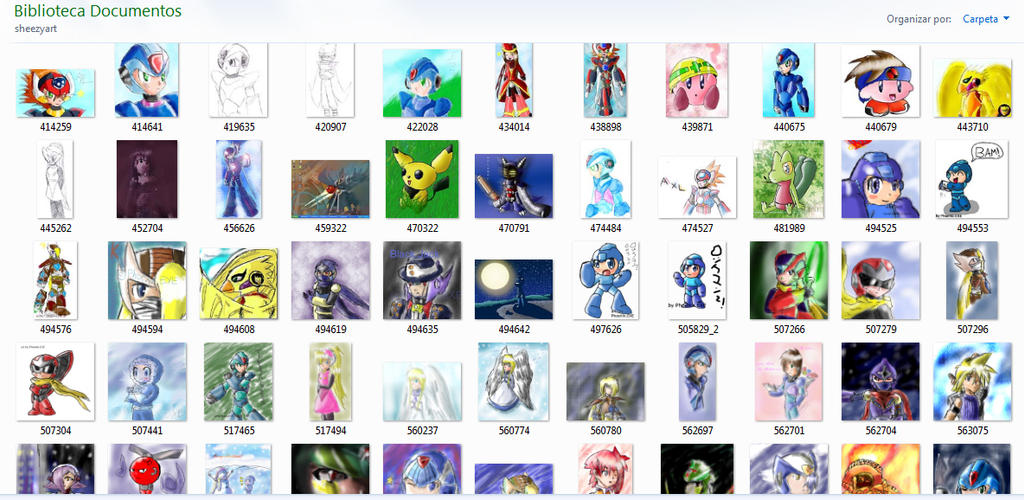The image size is (1024, 500).
Task: Select thumbnail 507441
Action: click(147, 382)
